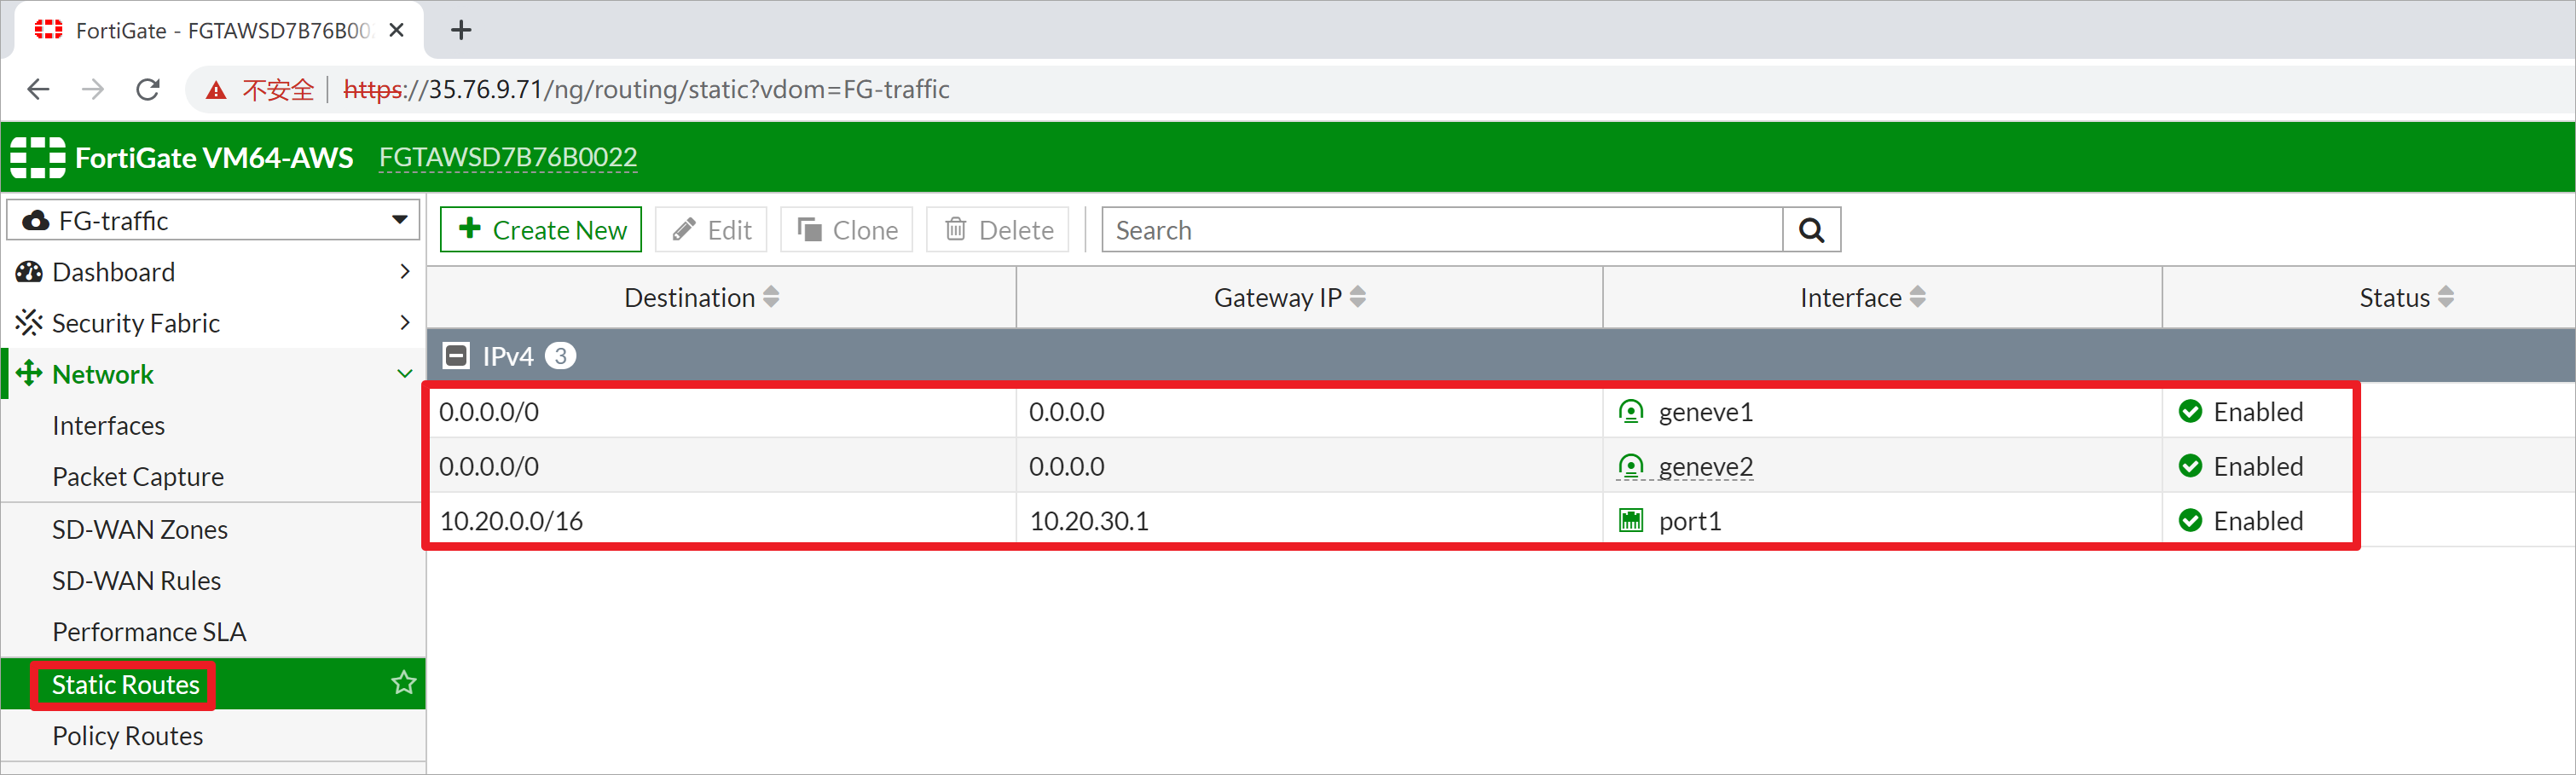Select Static Routes in the sidebar
Viewport: 2576px width, 775px height.
pyautogui.click(x=125, y=685)
